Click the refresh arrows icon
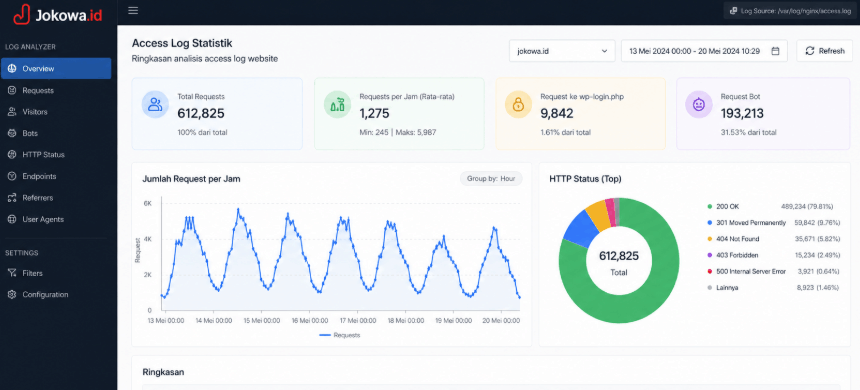The width and height of the screenshot is (860, 390). click(810, 51)
